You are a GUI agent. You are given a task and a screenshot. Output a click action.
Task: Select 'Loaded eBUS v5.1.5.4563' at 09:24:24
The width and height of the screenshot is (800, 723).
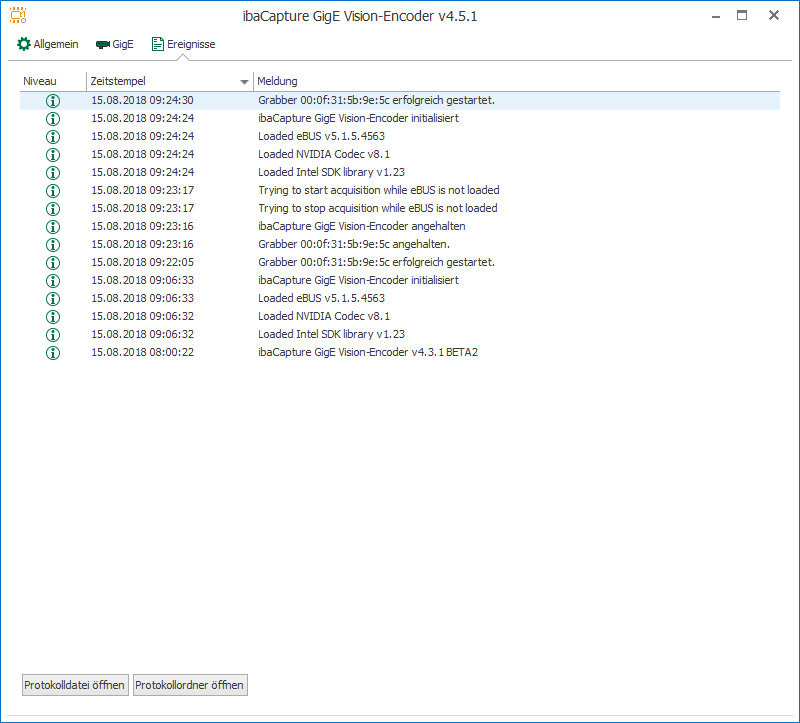(x=321, y=136)
